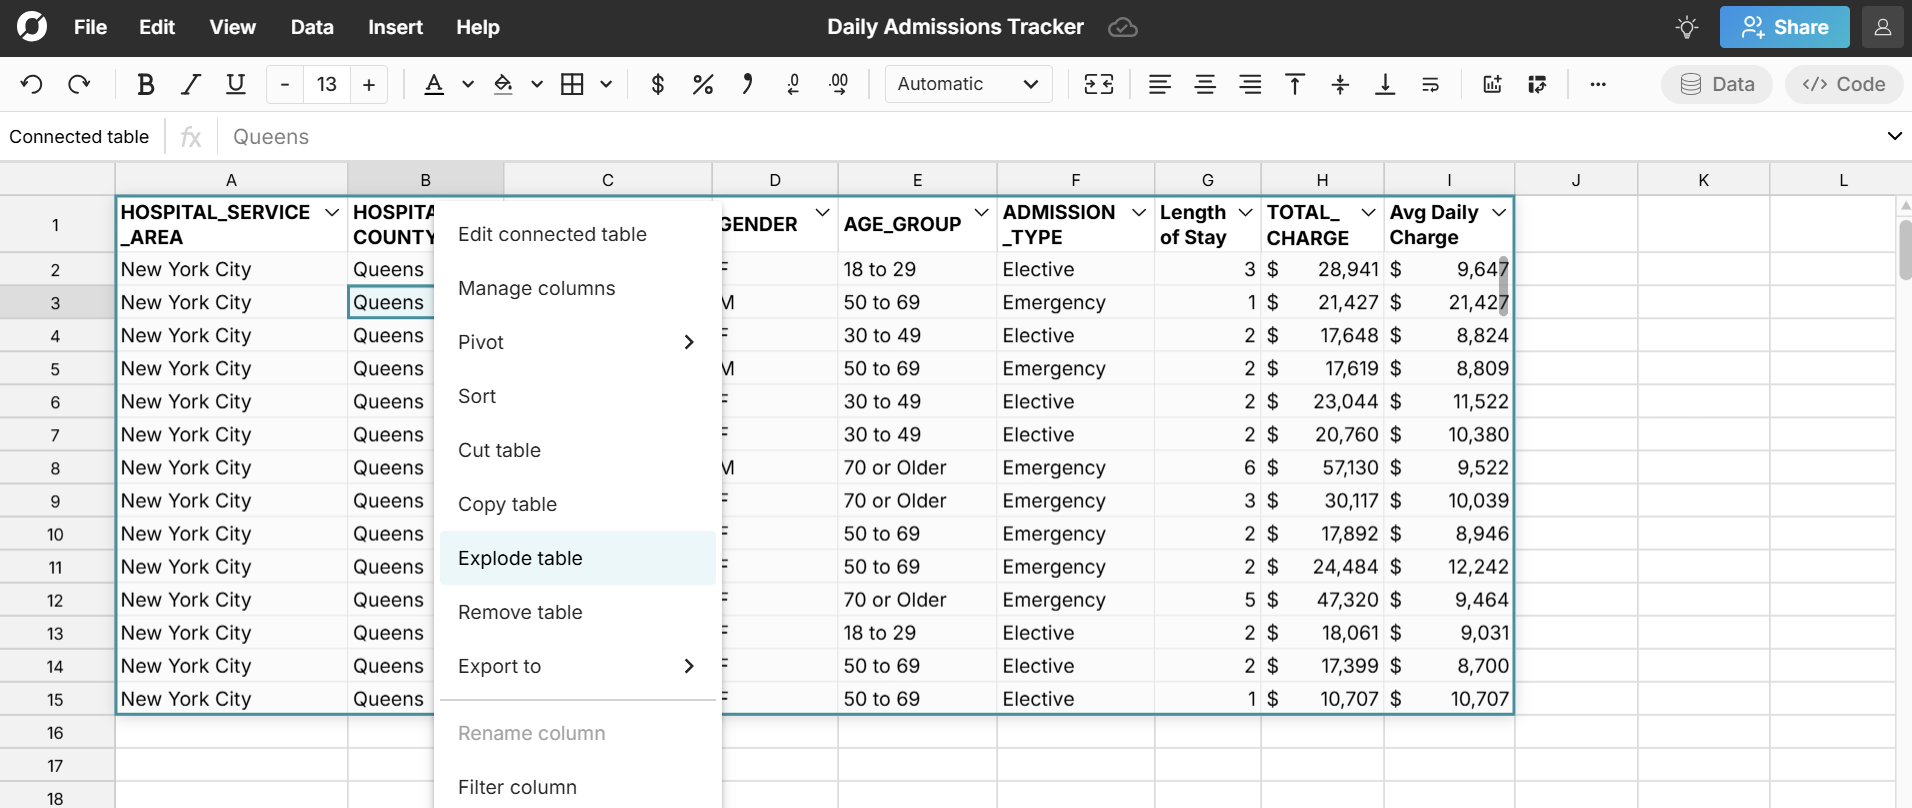Increase decimal places icon
This screenshot has width=1912, height=808.
pyautogui.click(x=839, y=84)
